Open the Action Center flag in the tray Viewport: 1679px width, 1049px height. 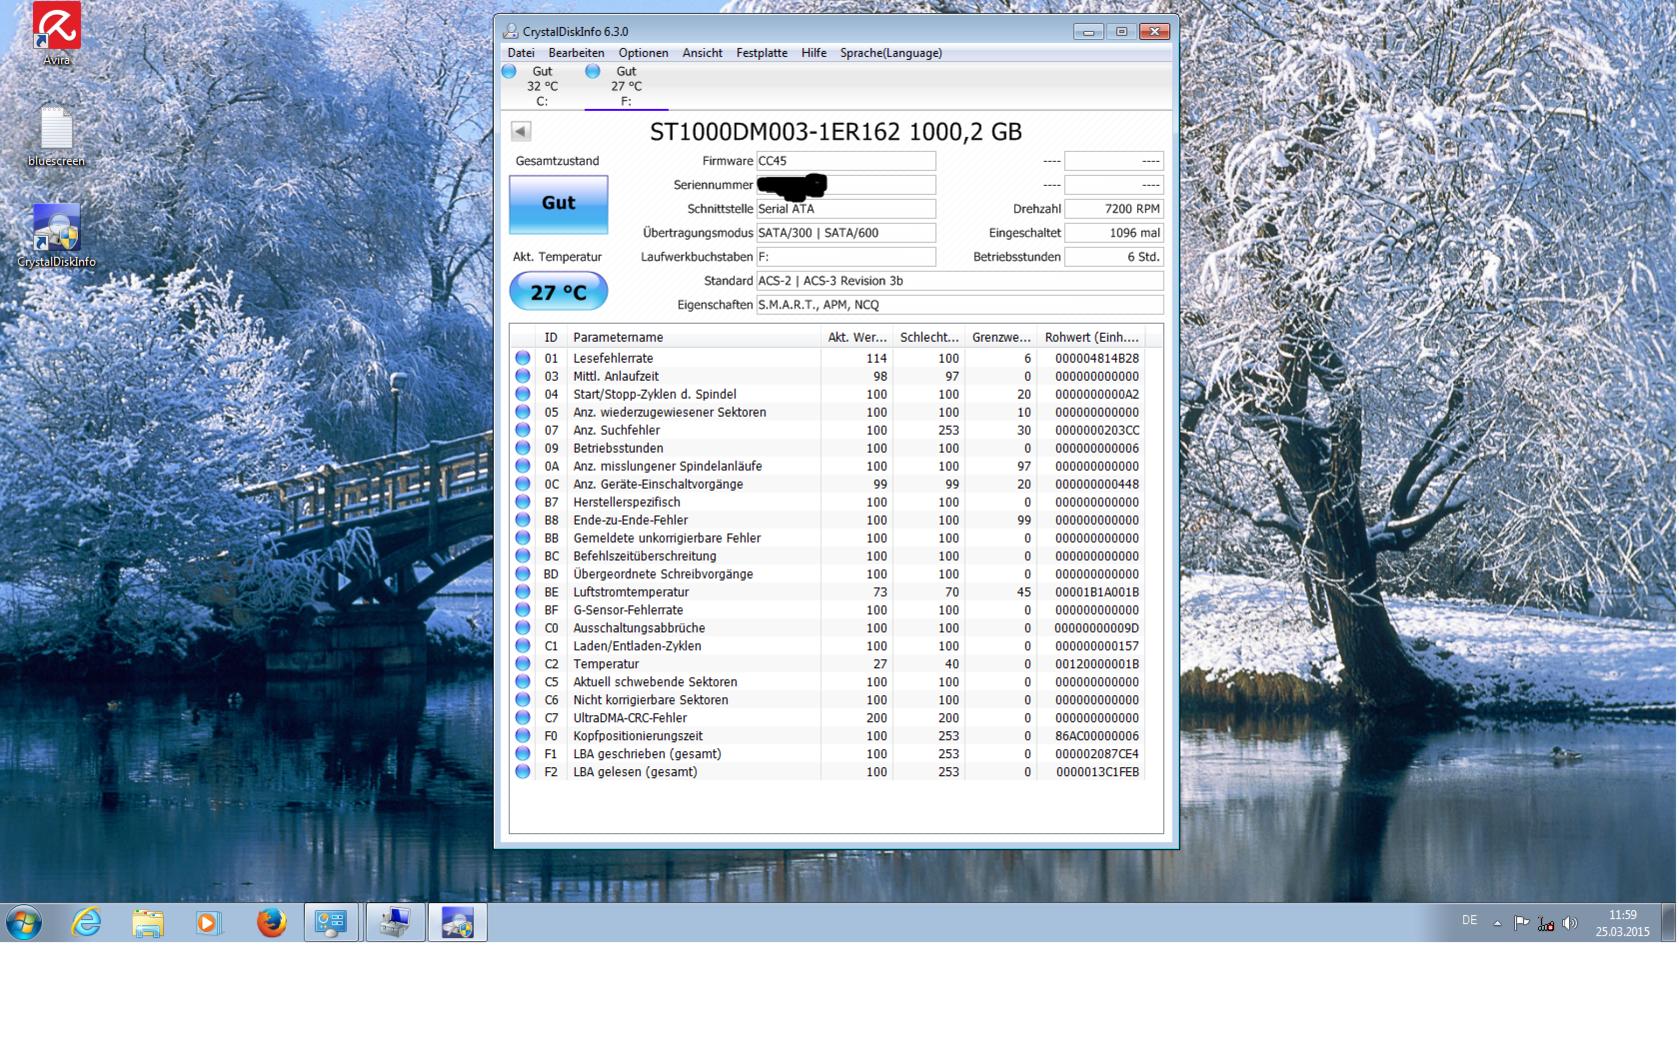(x=1521, y=923)
